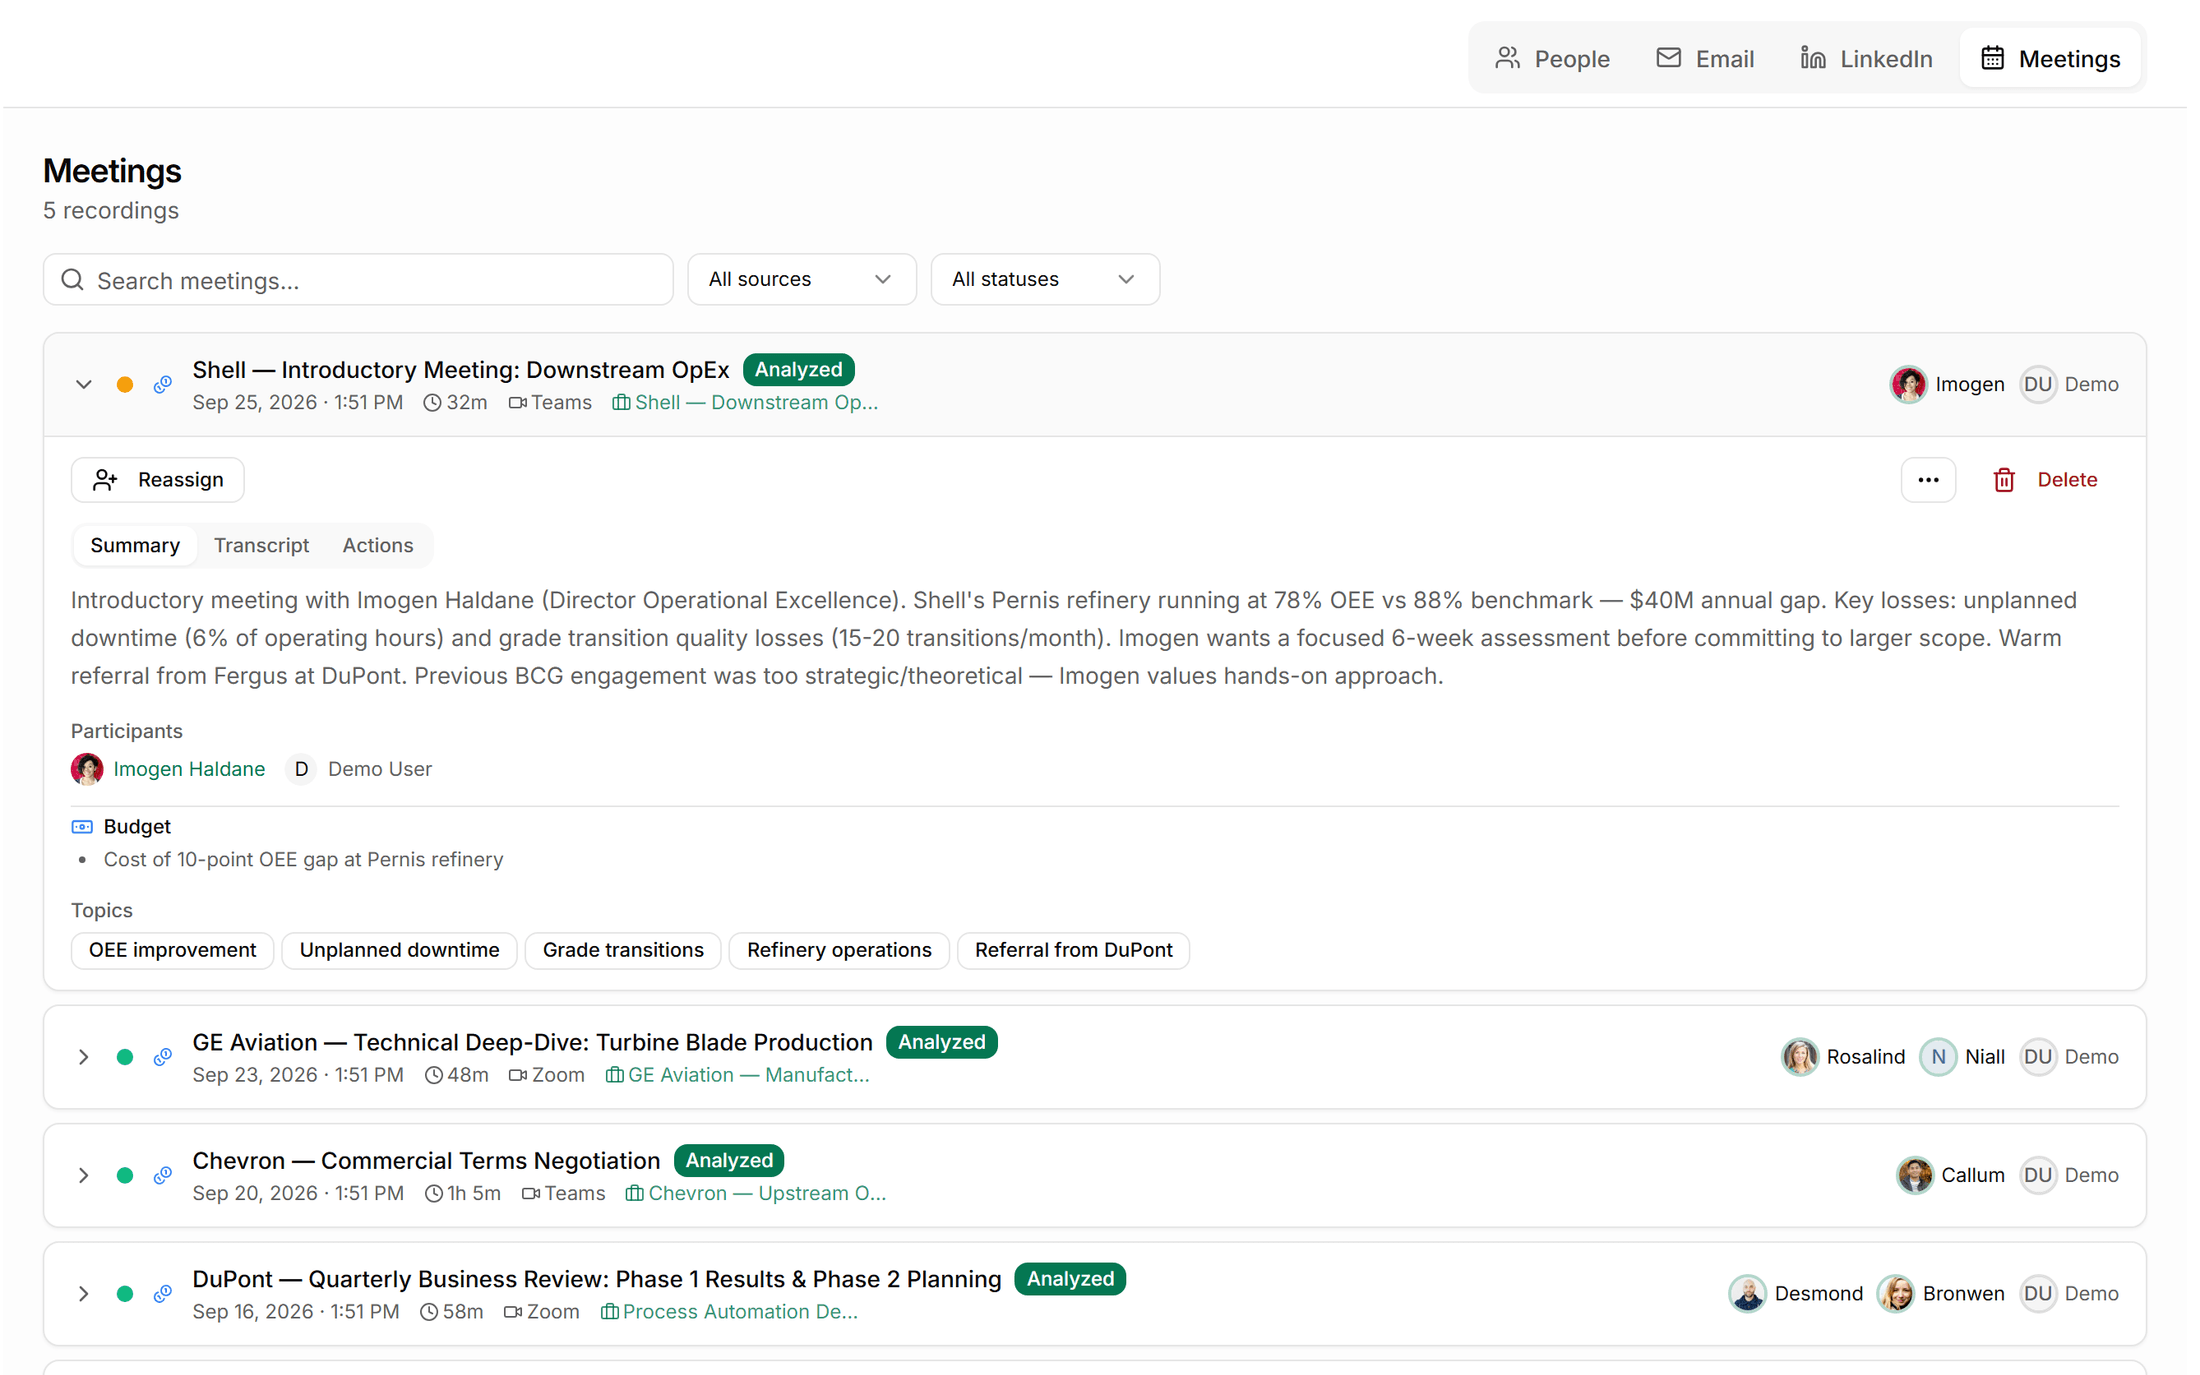2200x1375 pixels.
Task: Expand the GE Aviation meeting row
Action: 84,1057
